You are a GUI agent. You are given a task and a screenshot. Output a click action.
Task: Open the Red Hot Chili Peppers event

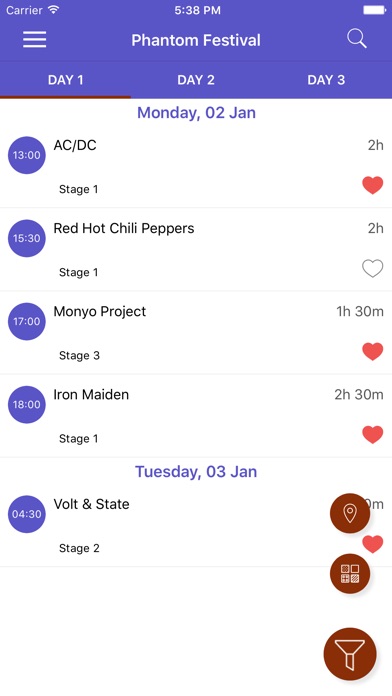(196, 249)
